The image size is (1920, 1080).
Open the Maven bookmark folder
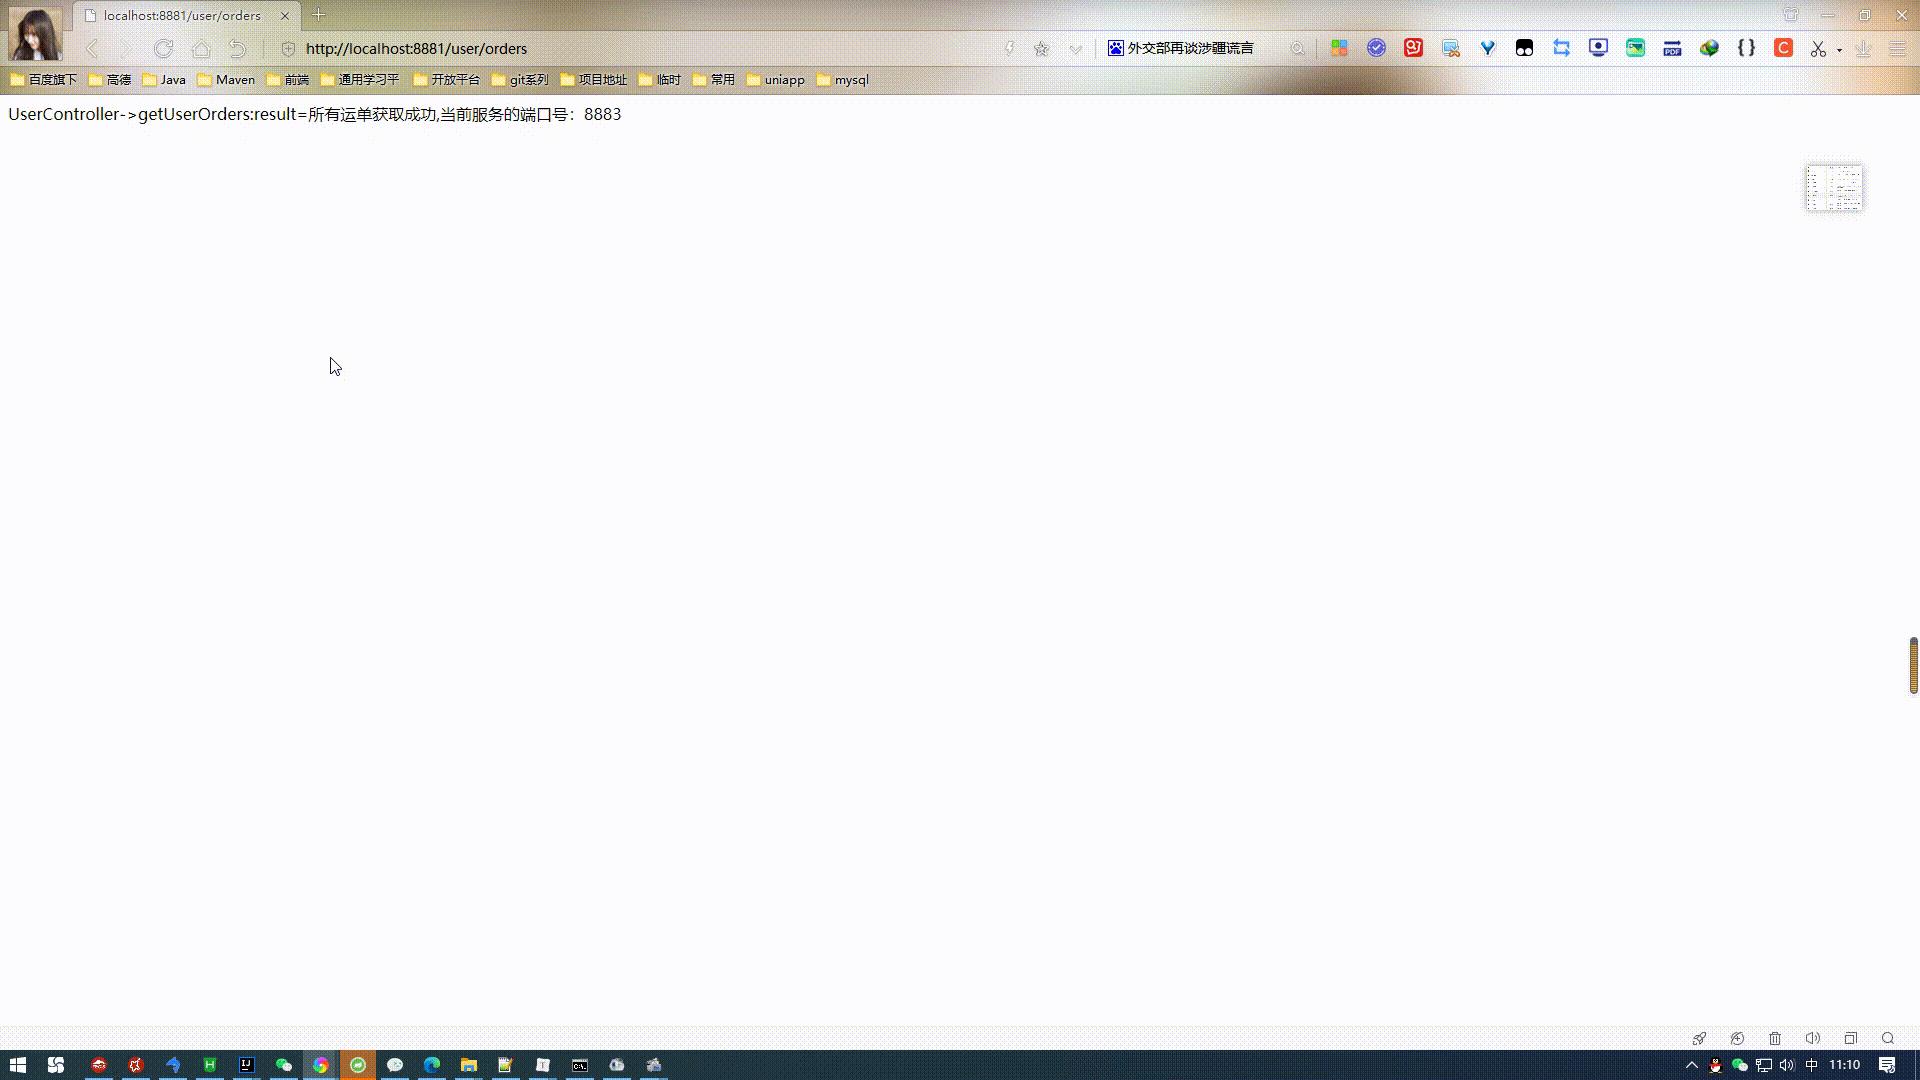coord(226,80)
